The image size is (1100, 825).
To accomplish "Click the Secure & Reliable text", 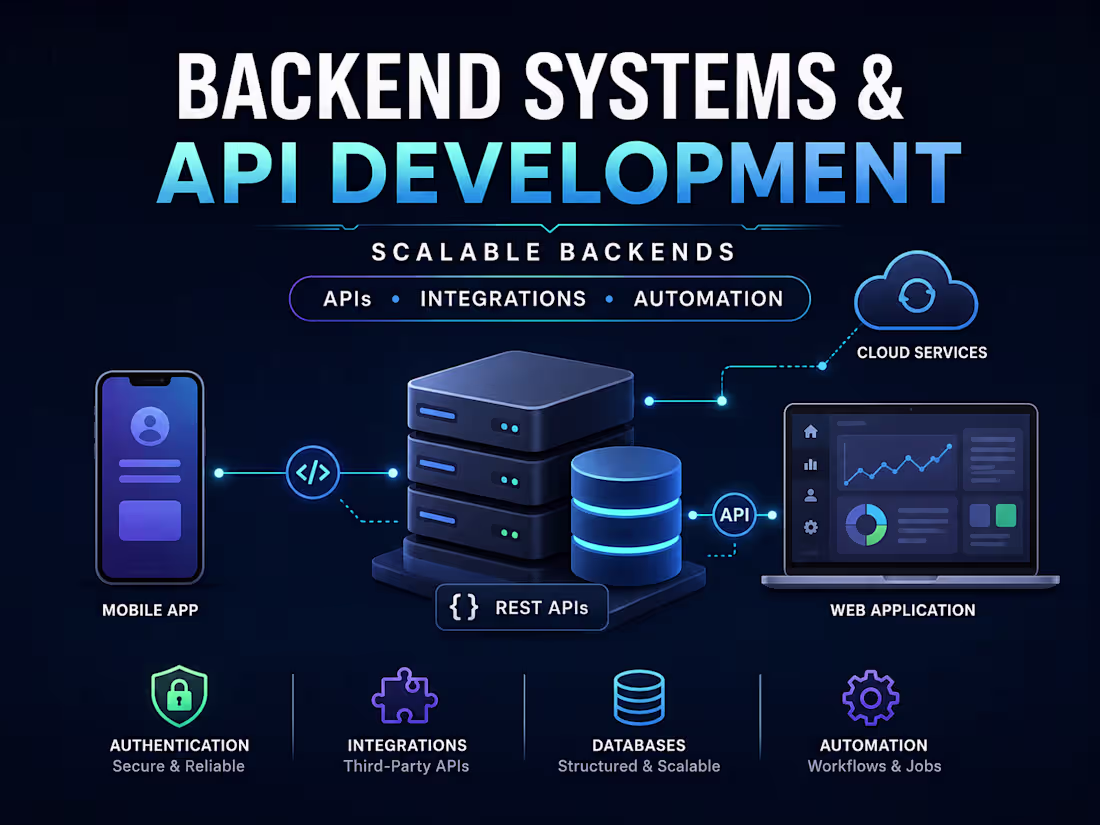I will point(178,766).
